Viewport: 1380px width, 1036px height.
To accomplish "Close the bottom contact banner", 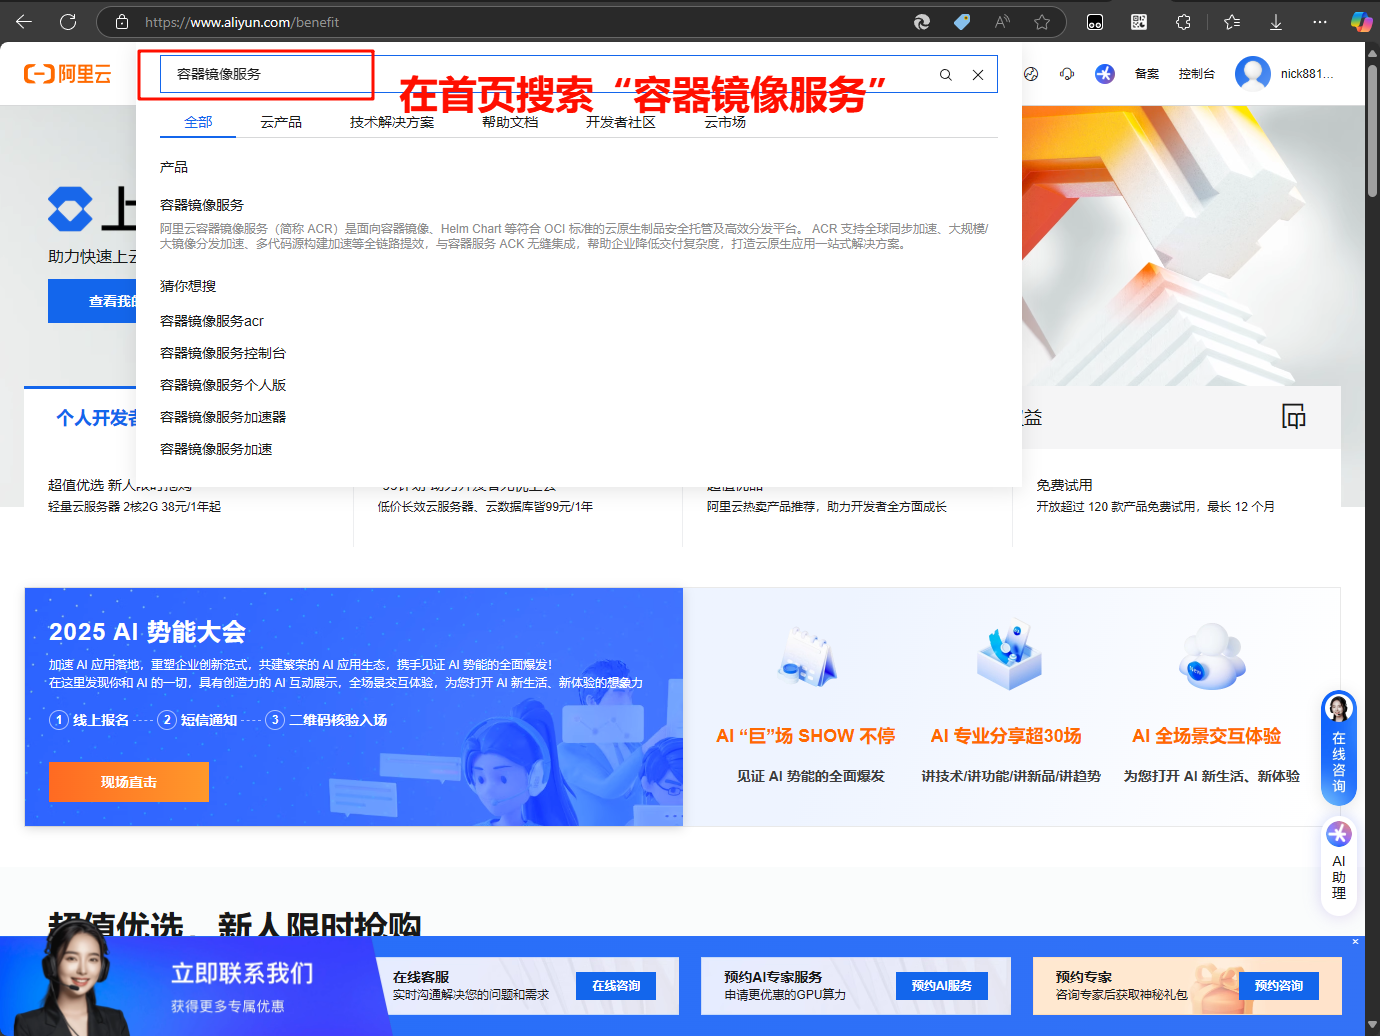I will (x=1356, y=942).
